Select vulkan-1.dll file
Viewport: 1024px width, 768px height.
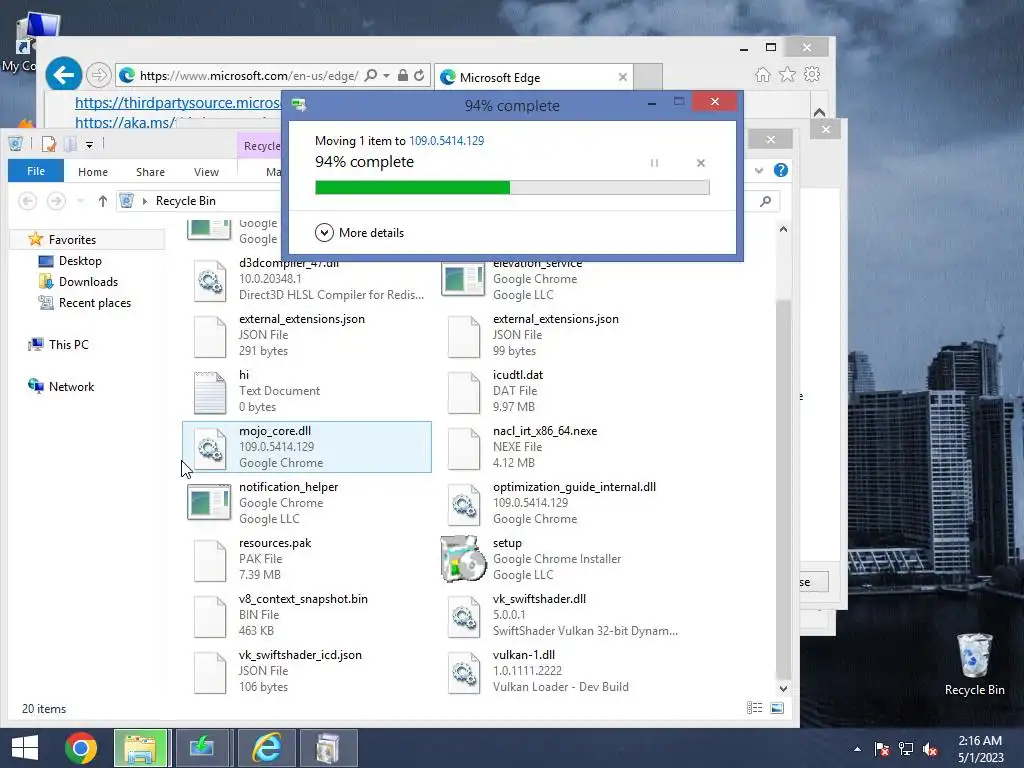[x=562, y=671]
